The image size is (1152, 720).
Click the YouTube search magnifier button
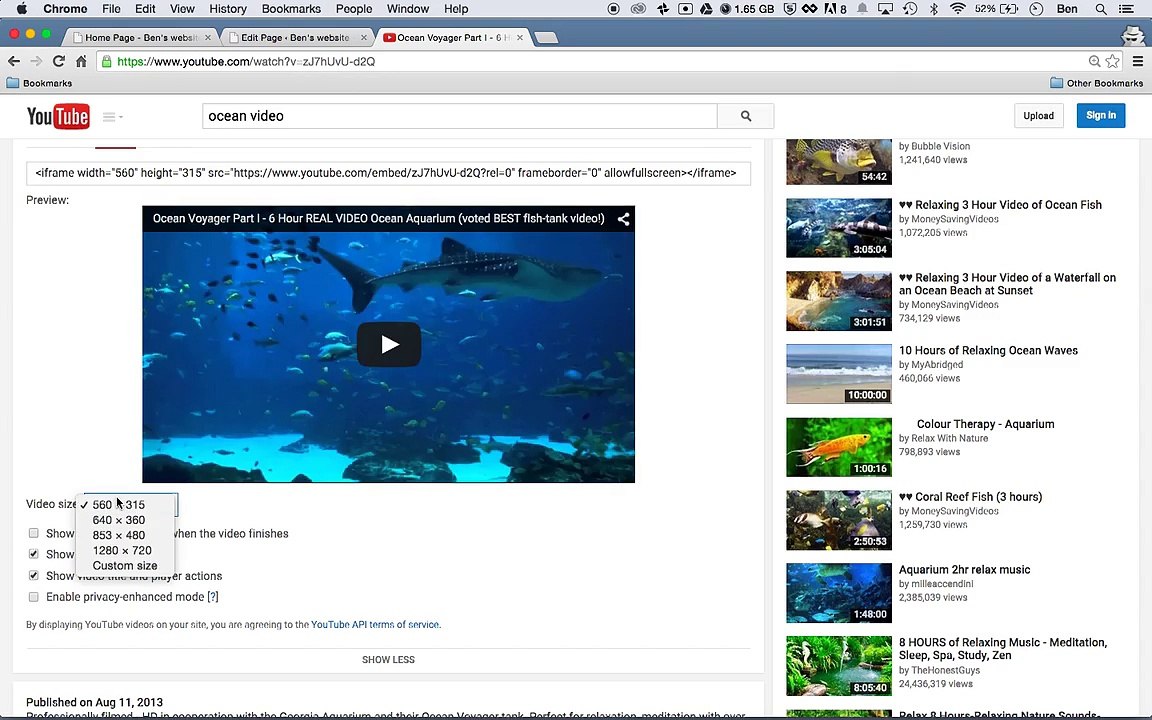746,116
